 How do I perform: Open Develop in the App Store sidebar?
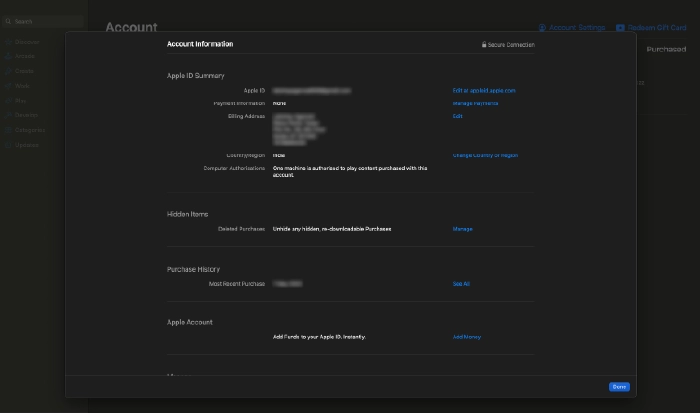pos(26,115)
